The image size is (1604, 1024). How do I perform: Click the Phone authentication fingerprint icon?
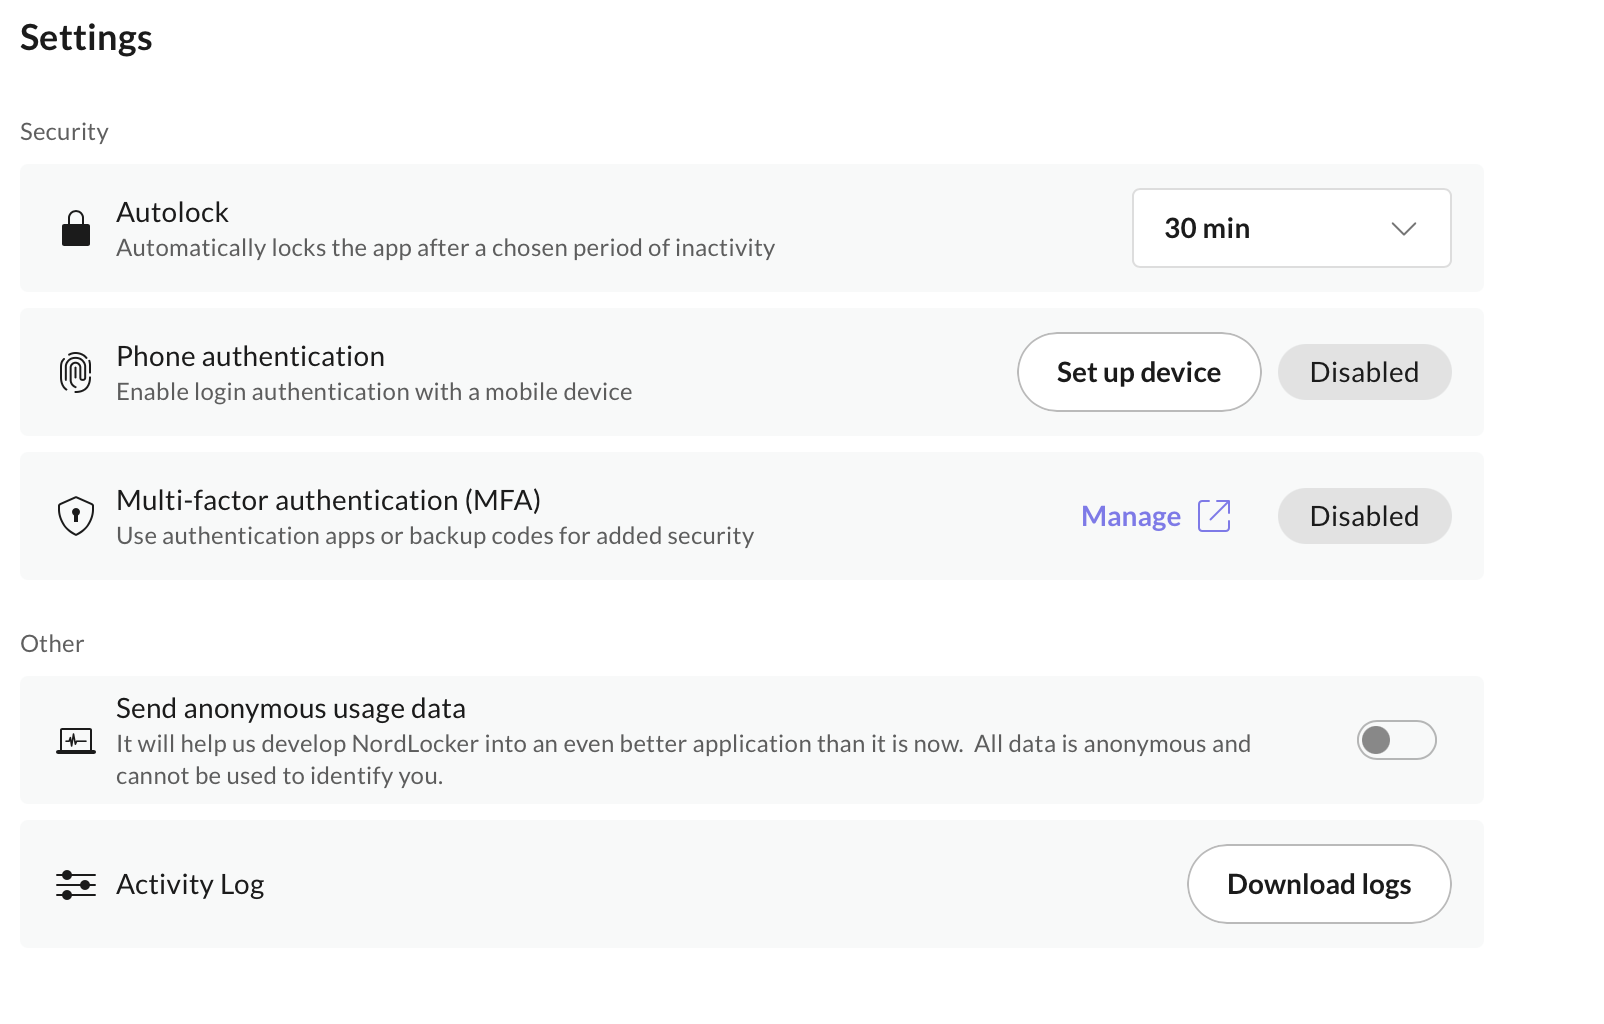pos(76,372)
